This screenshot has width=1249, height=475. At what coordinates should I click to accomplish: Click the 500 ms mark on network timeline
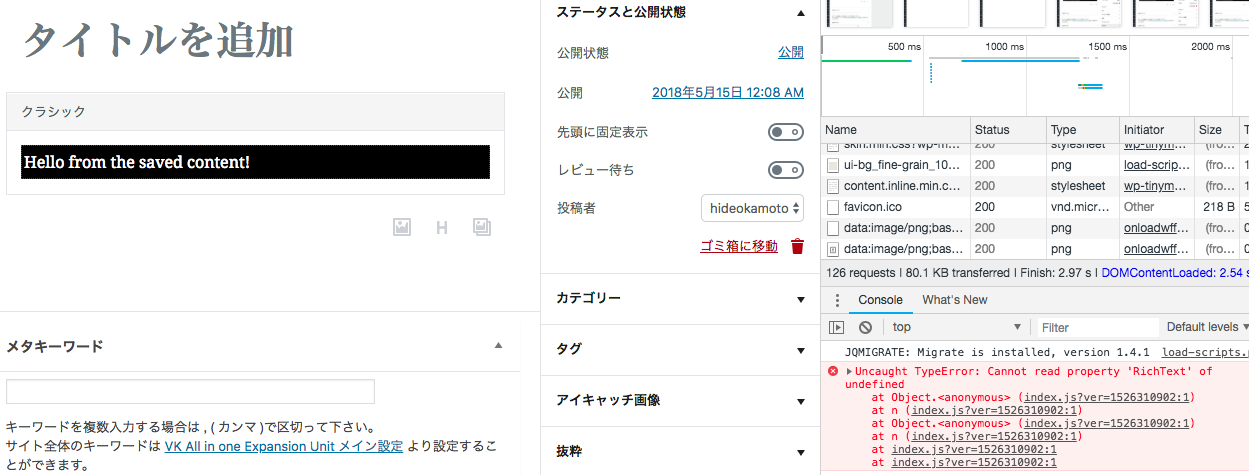point(904,47)
